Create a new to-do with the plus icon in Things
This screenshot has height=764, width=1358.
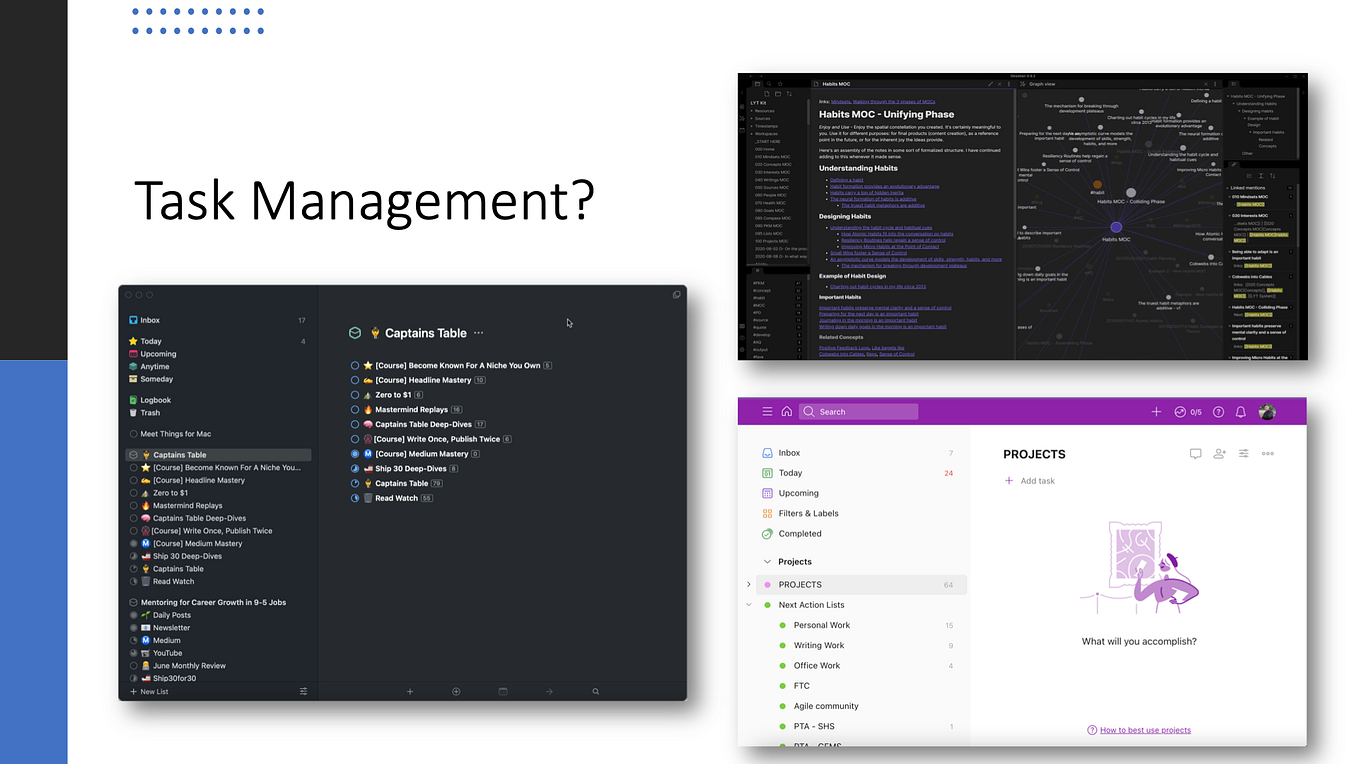410,691
